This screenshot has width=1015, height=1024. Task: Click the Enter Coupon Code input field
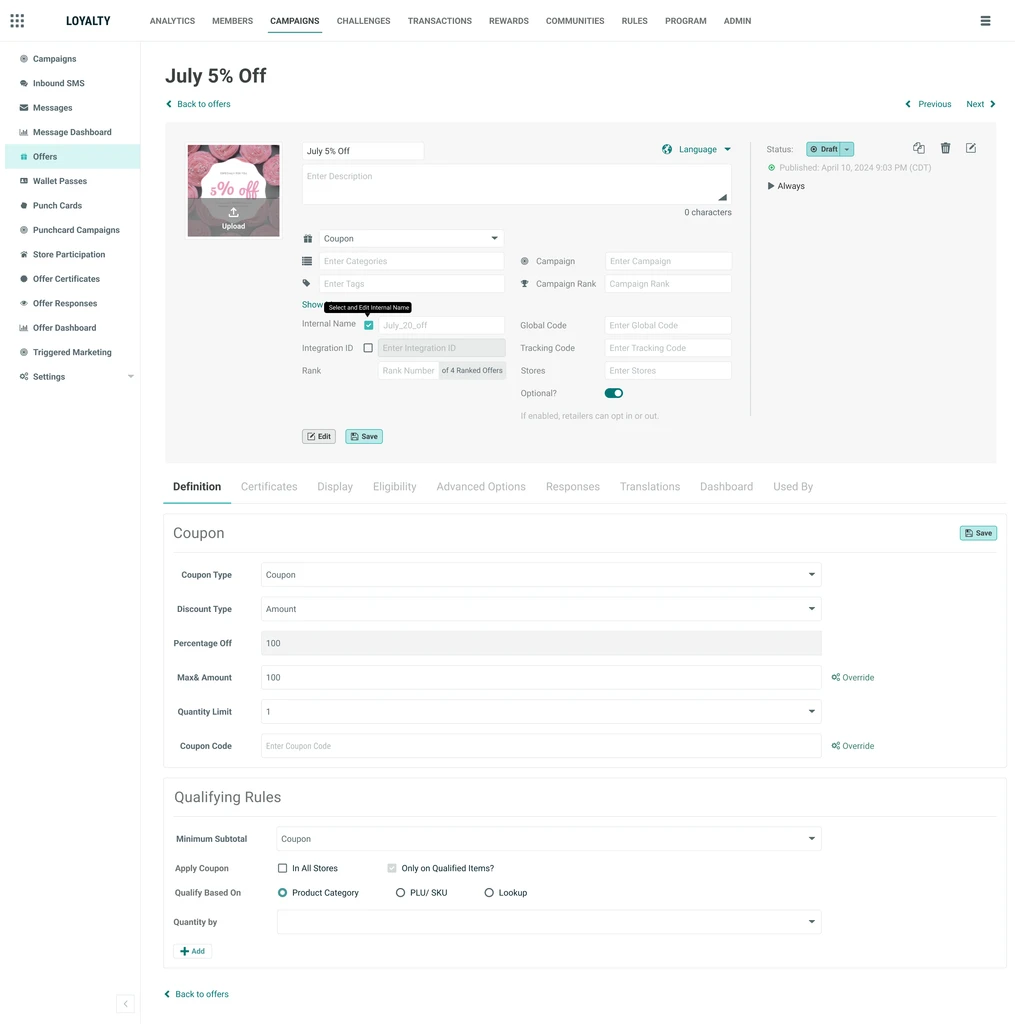(x=541, y=746)
